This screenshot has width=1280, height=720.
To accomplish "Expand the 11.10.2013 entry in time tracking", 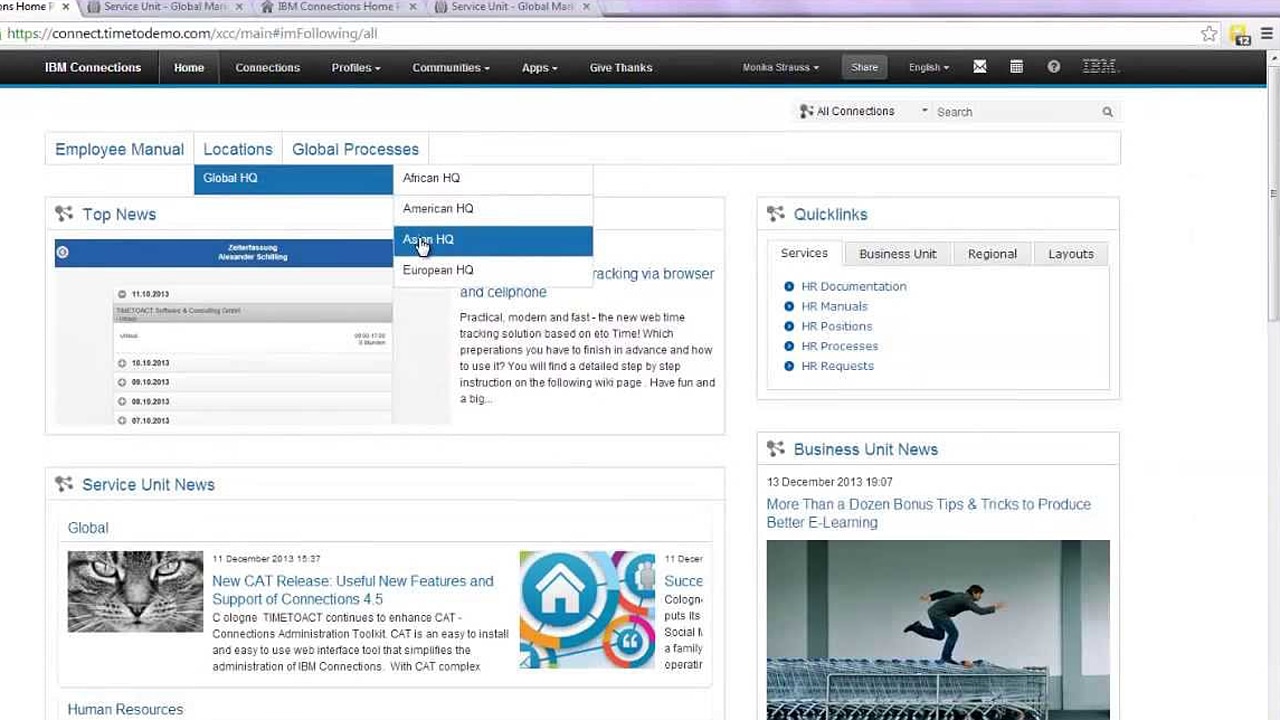I will 122,295.
